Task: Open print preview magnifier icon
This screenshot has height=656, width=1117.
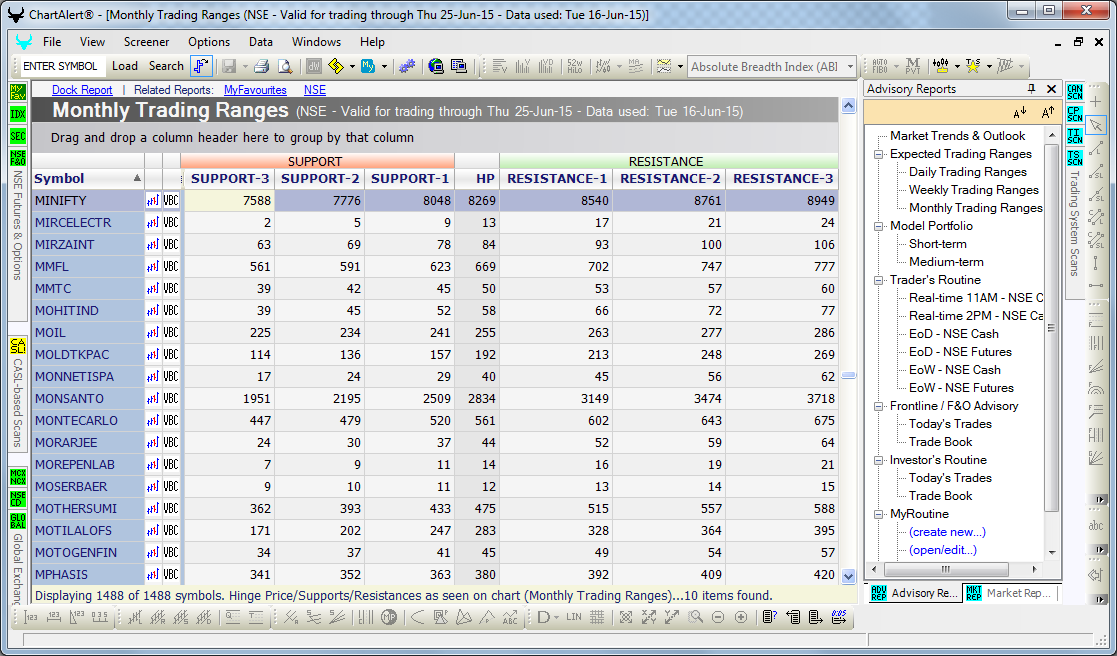Action: click(x=285, y=66)
